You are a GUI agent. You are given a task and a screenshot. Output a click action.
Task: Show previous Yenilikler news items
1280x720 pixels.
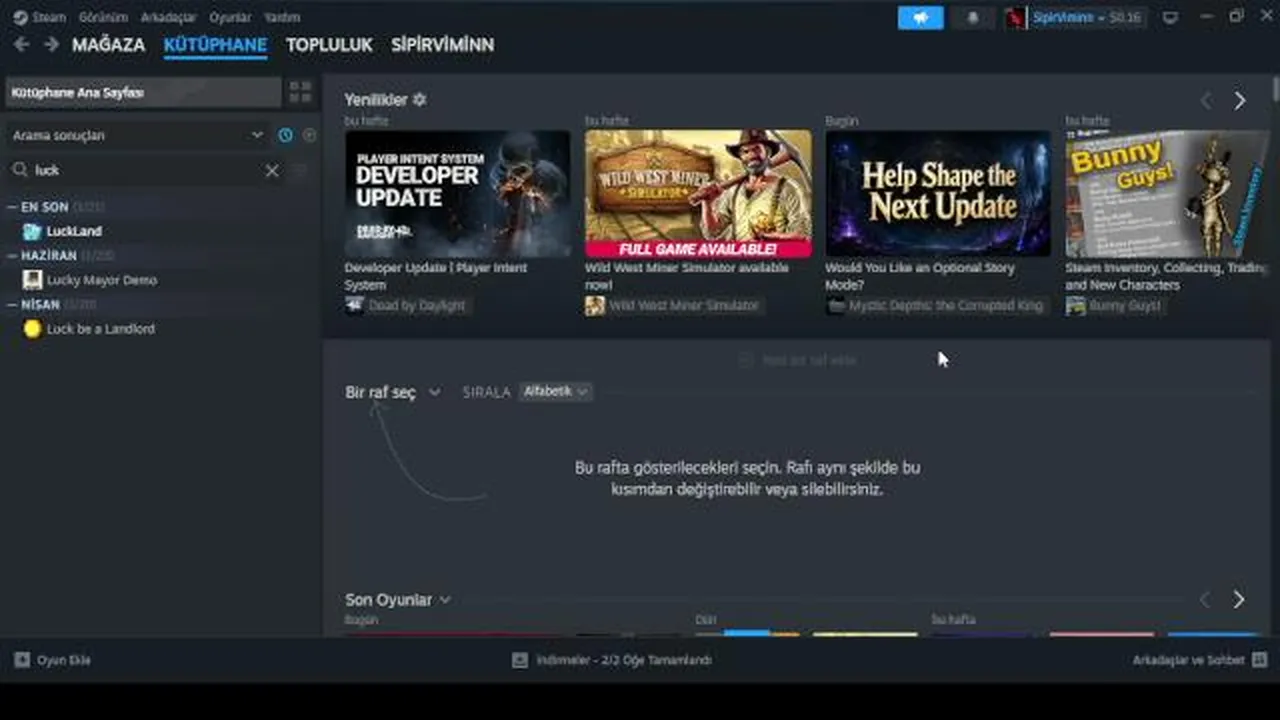click(x=1206, y=100)
